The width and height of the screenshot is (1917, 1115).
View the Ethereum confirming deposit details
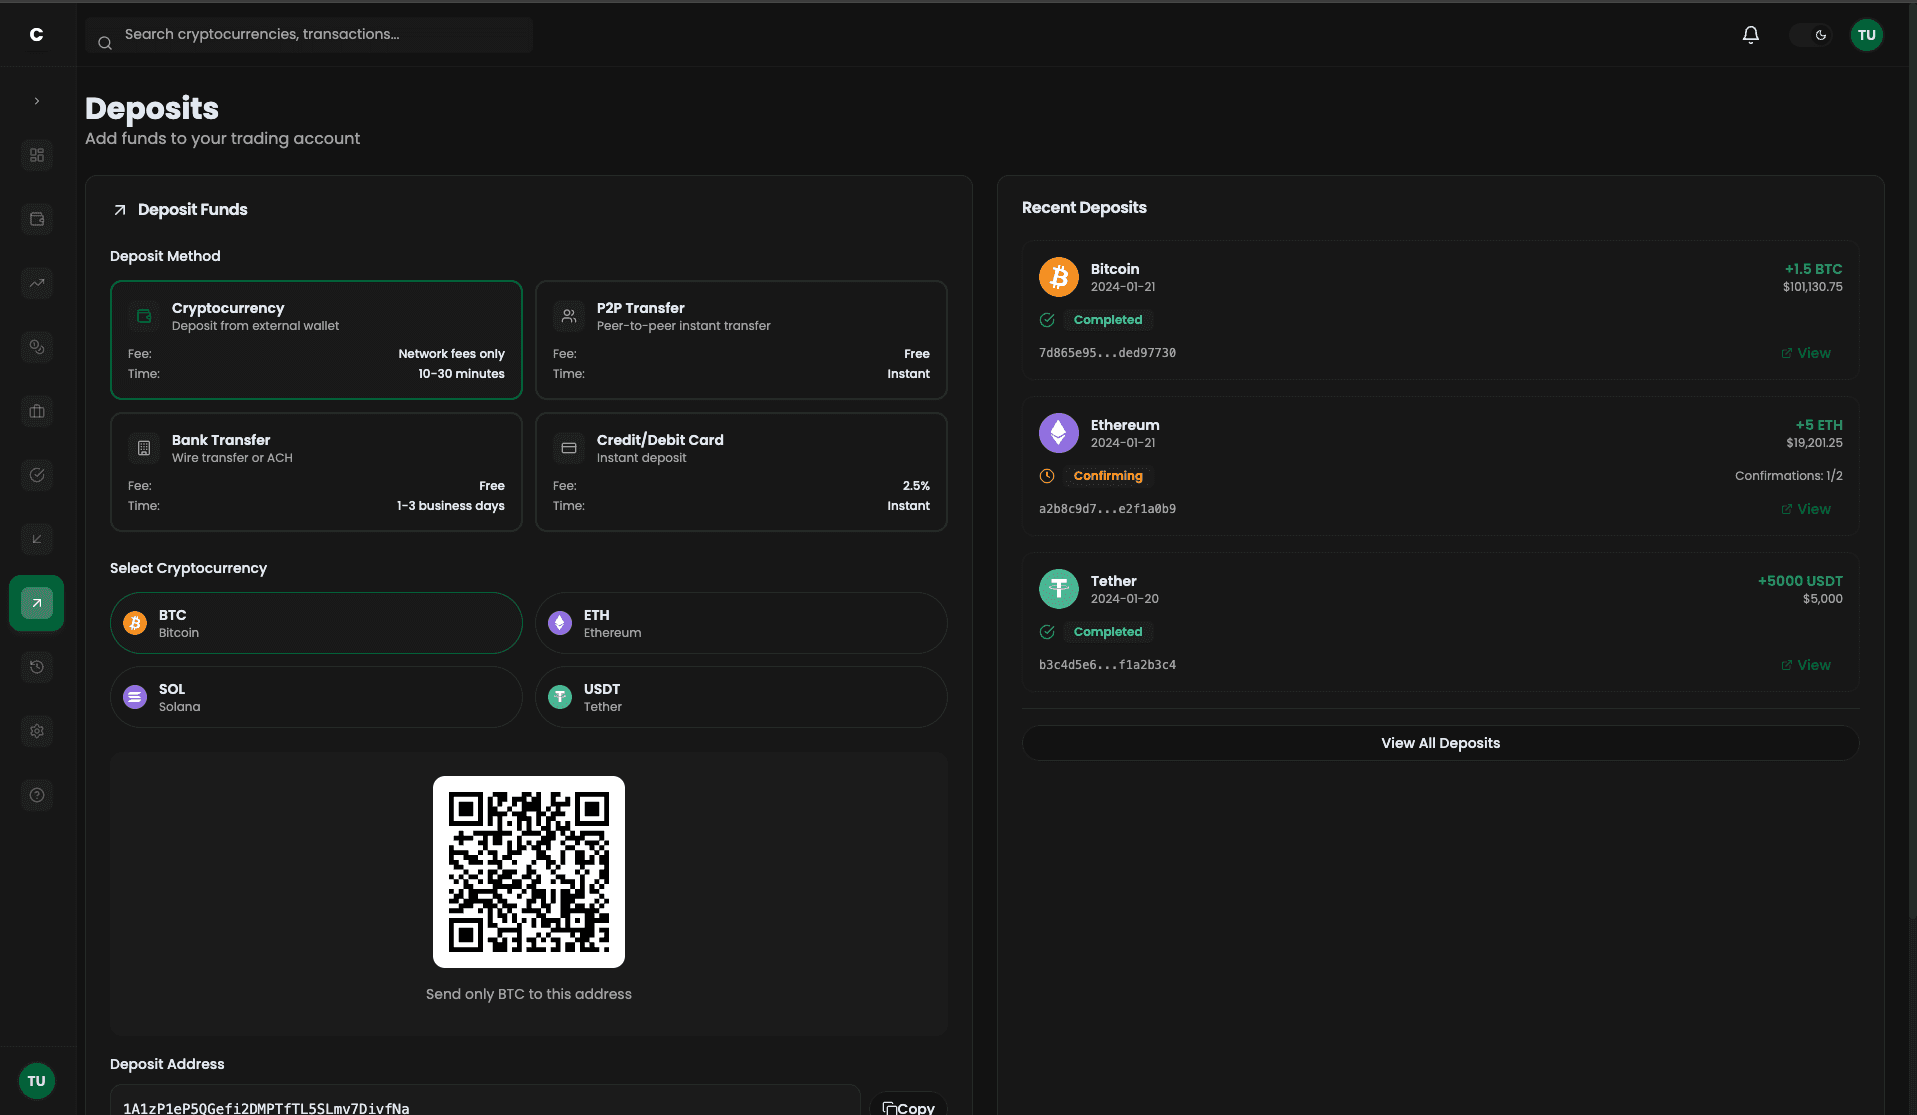(1805, 508)
